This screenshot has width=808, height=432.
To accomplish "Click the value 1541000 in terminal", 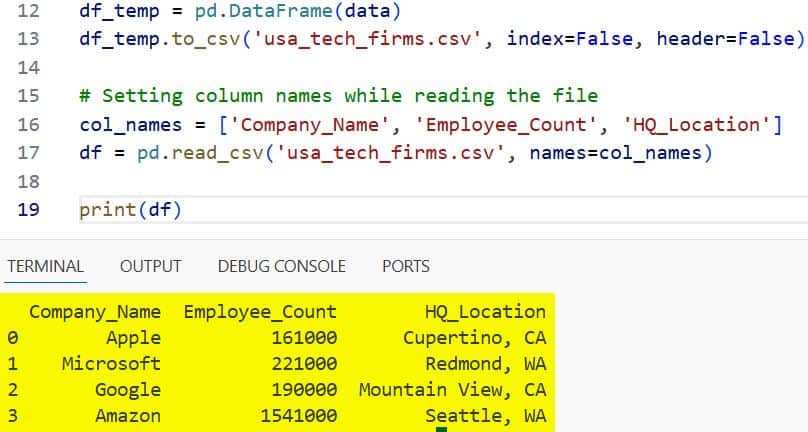I will click(299, 416).
